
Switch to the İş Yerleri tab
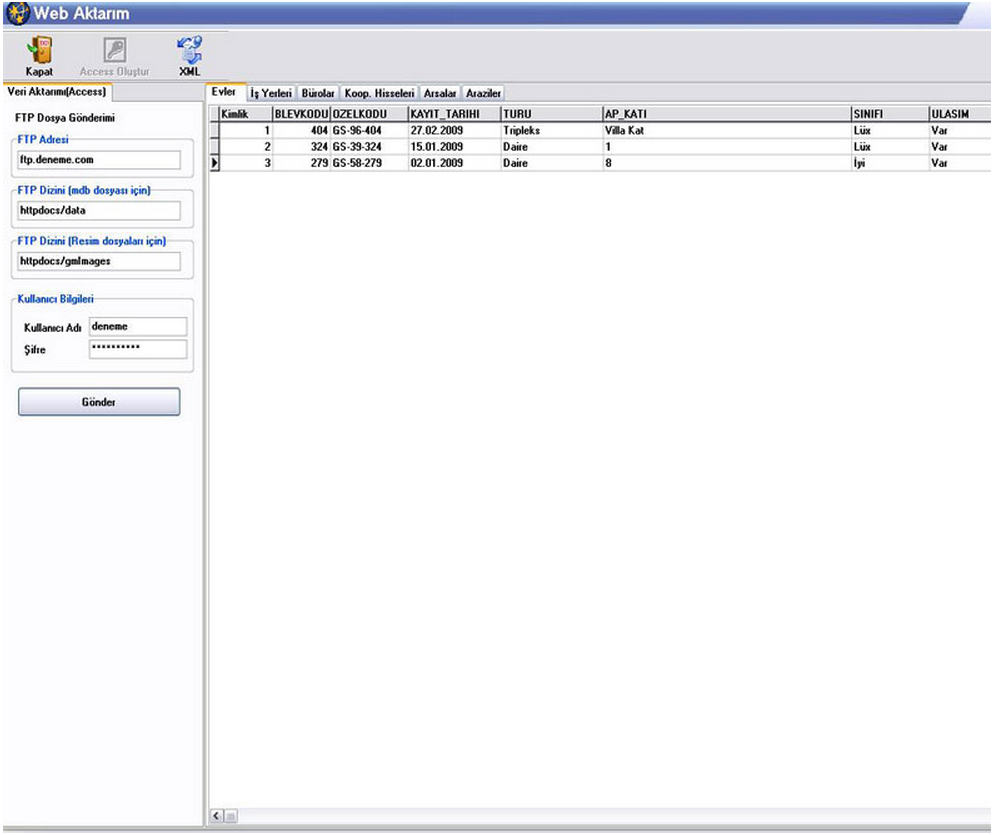tap(271, 93)
